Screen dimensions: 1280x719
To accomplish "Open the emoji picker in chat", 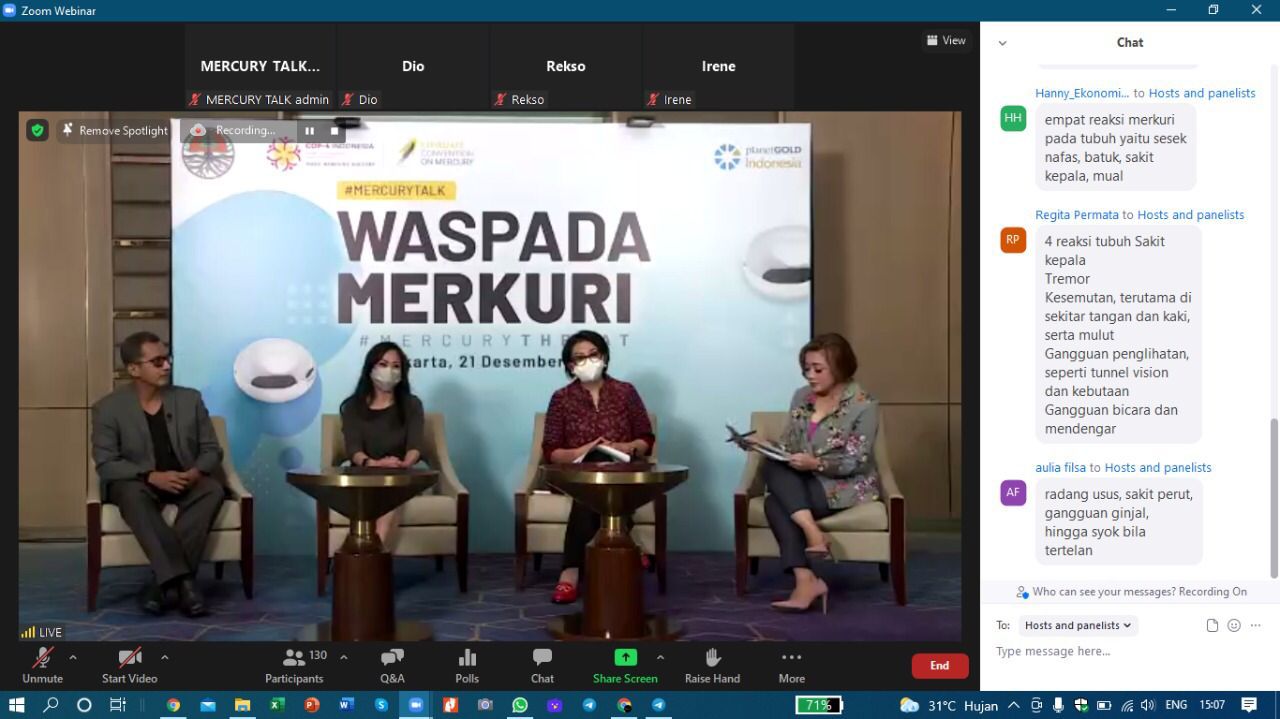I will pos(1234,625).
